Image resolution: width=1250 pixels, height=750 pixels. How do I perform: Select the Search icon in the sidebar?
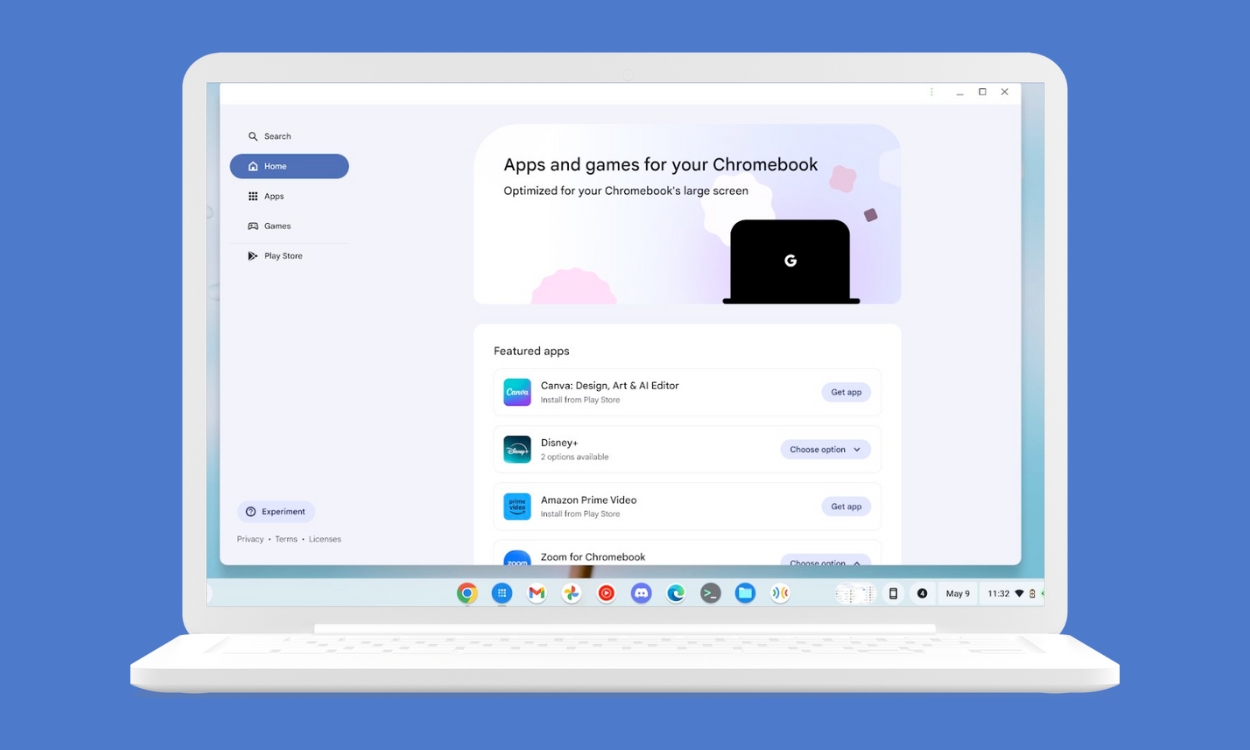pos(253,136)
